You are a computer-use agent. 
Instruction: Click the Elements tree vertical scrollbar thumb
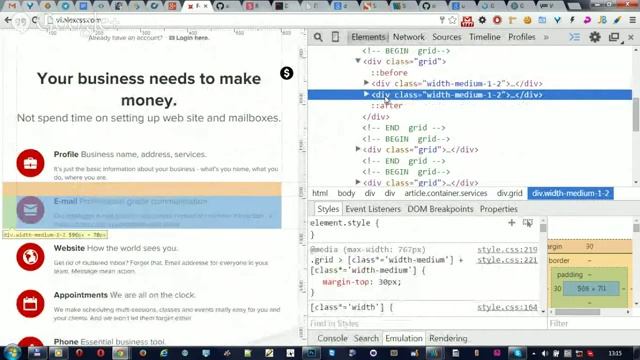tap(636, 115)
